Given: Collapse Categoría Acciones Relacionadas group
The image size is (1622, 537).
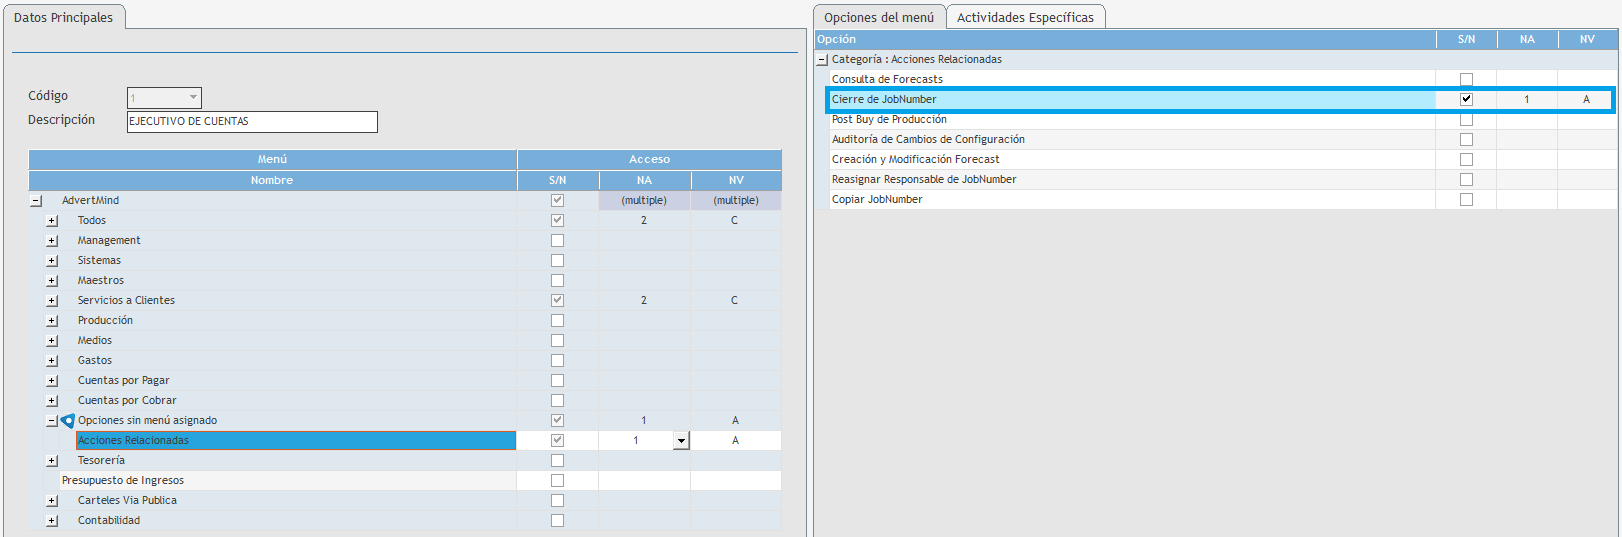Looking at the screenshot, I should pos(822,60).
